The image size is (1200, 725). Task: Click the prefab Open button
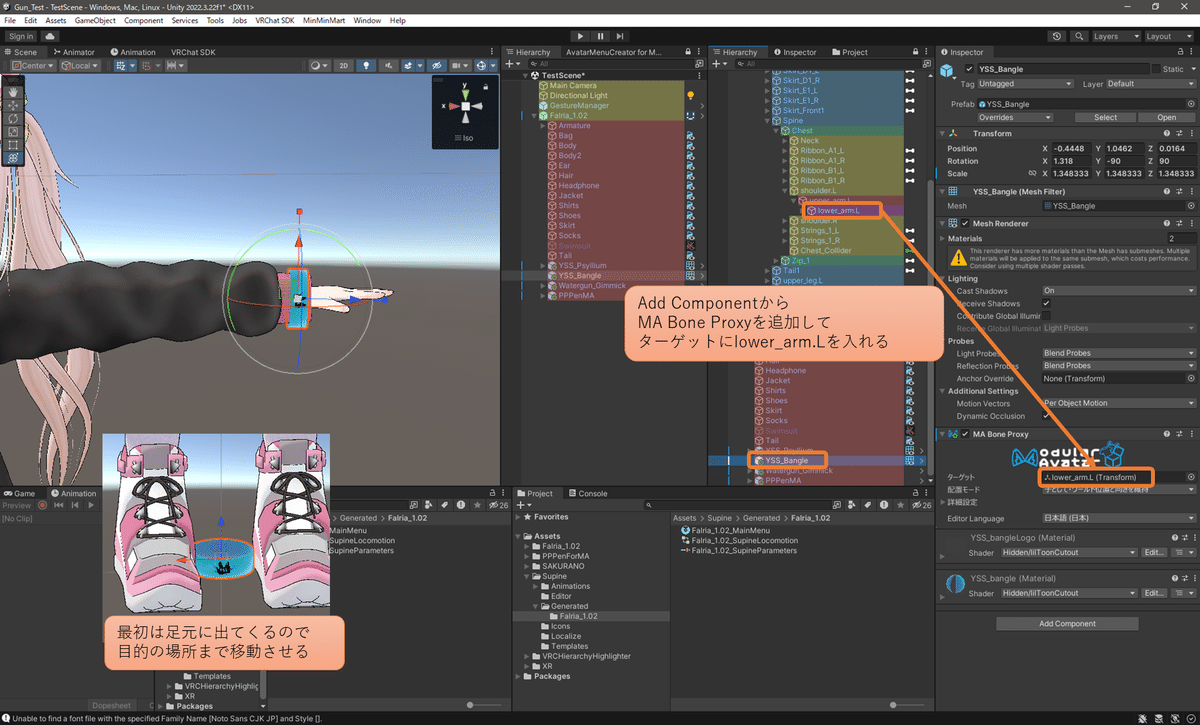pyautogui.click(x=1167, y=117)
